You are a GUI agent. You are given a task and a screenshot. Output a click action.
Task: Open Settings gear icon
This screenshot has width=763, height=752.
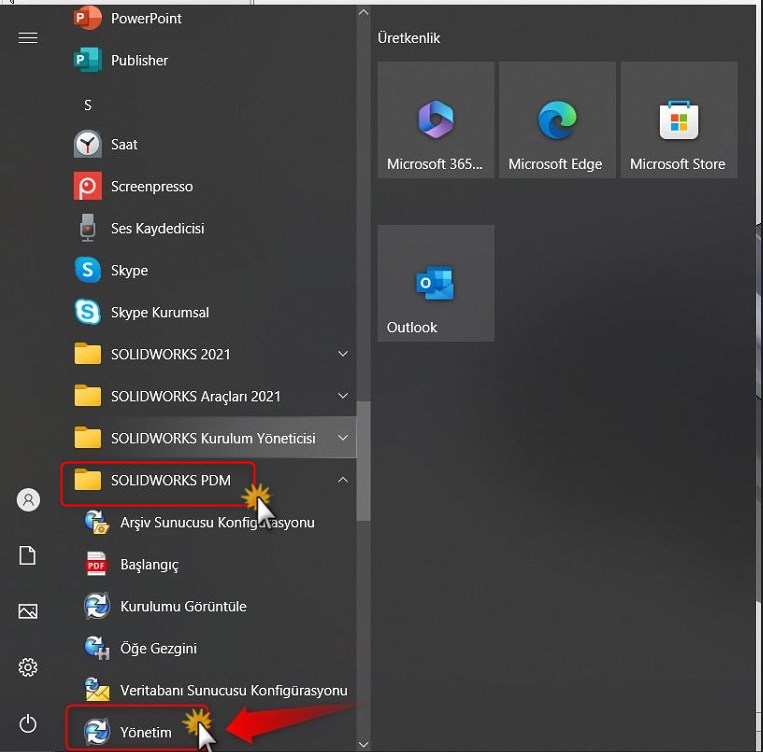coord(28,667)
